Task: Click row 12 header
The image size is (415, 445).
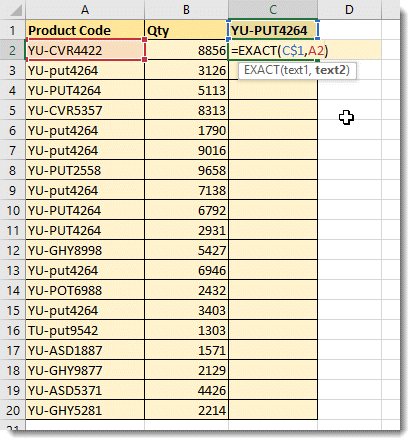Action: click(13, 250)
